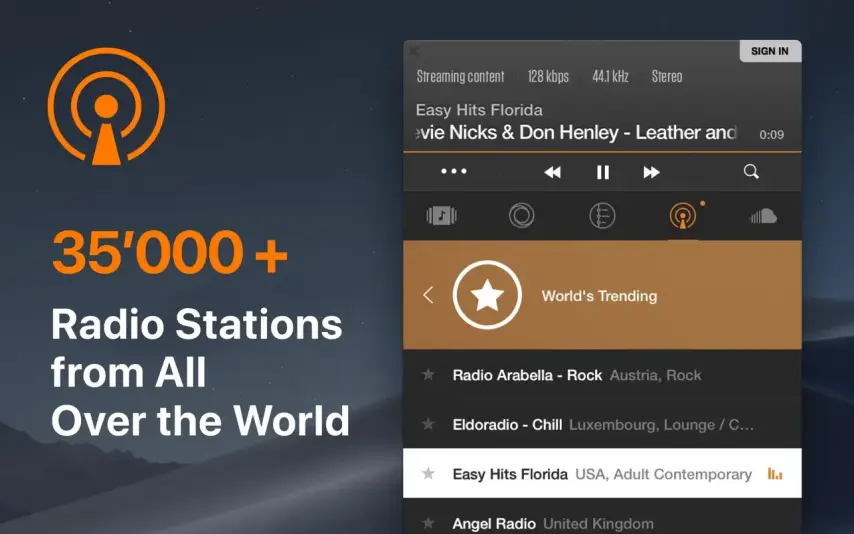Screen dimensions: 854x534
Task: Open the three-dot more options menu
Action: coord(454,172)
